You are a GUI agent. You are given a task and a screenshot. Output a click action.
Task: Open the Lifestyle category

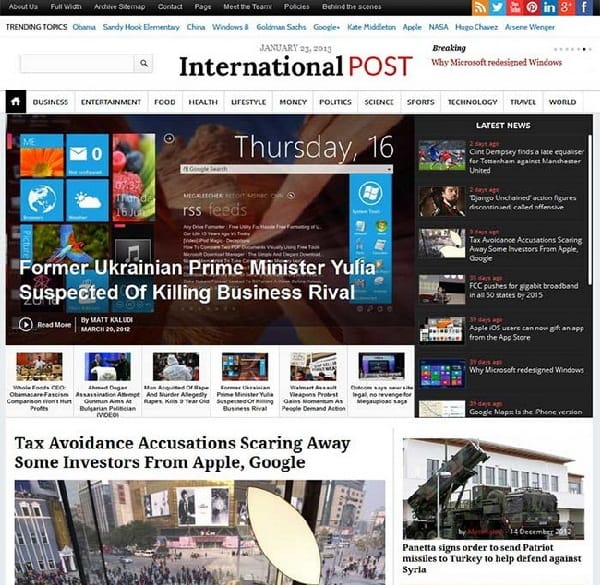[248, 102]
